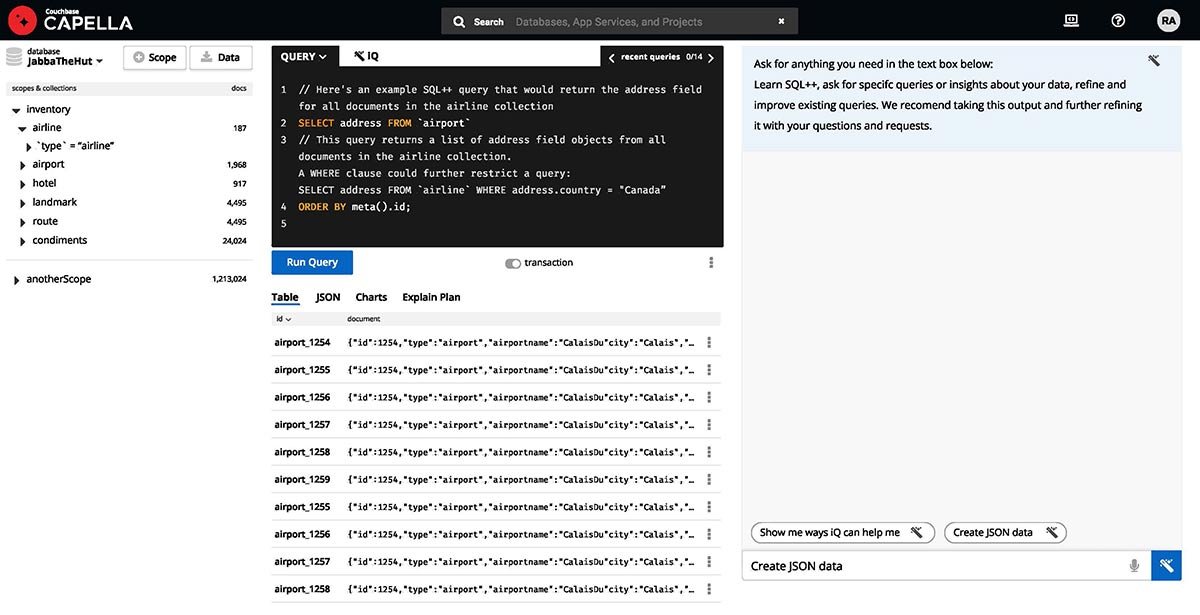The height and width of the screenshot is (615, 1200).
Task: Click the blue wand submit button
Action: pyautogui.click(x=1166, y=565)
